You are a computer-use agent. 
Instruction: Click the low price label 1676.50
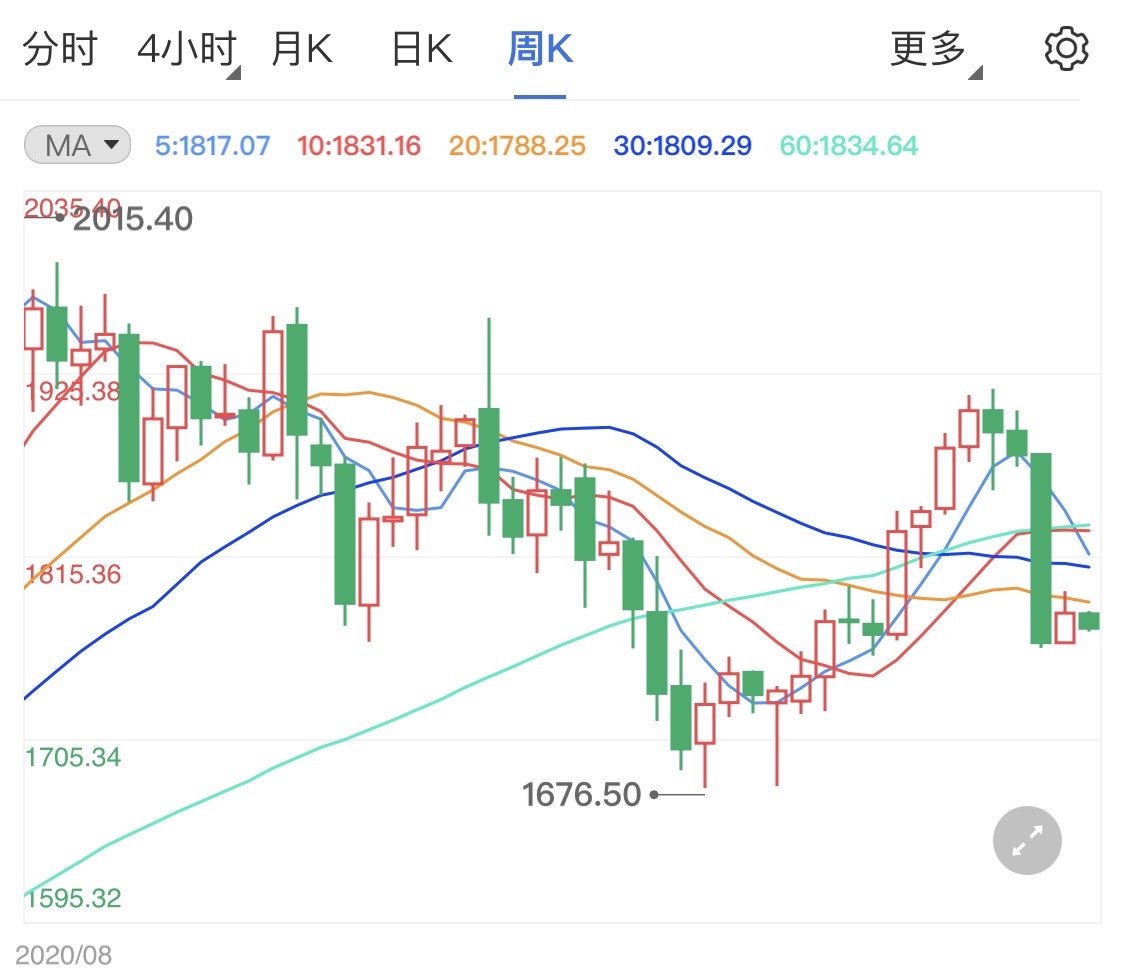point(581,794)
